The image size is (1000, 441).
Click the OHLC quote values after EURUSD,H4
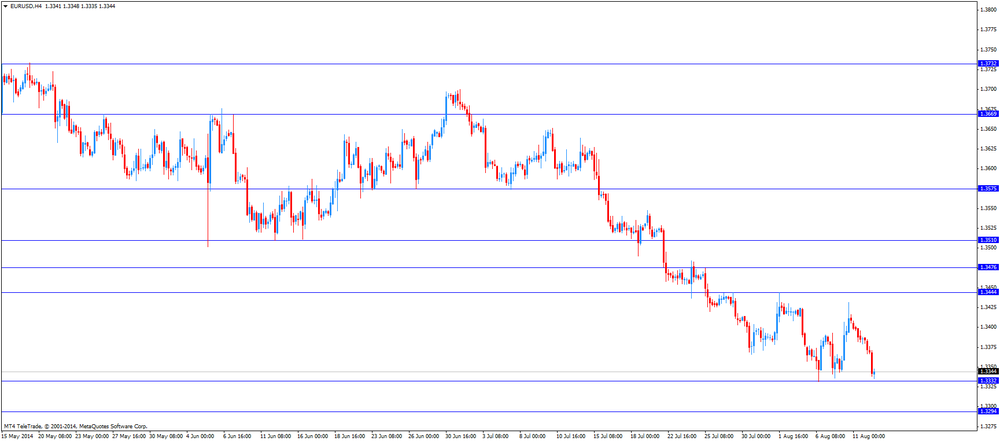click(x=80, y=6)
